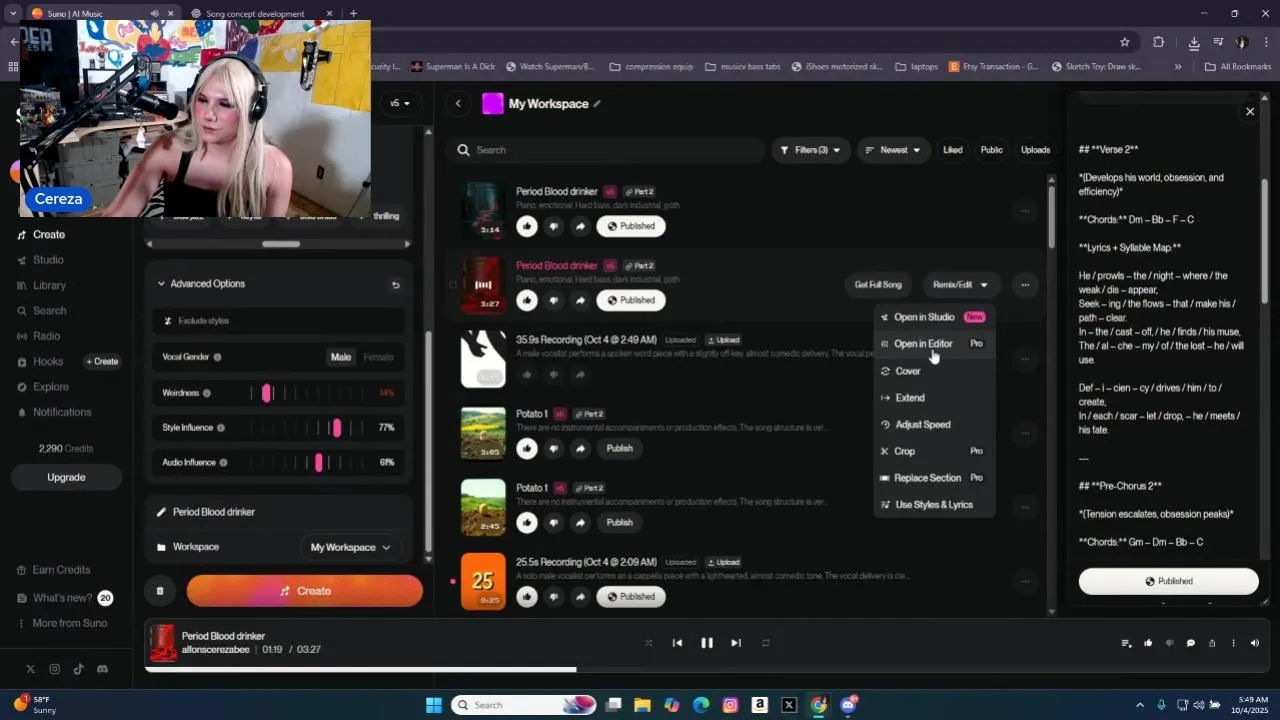1280x720 pixels.
Task: Open the X social icon in sidebar footer
Action: [30, 669]
